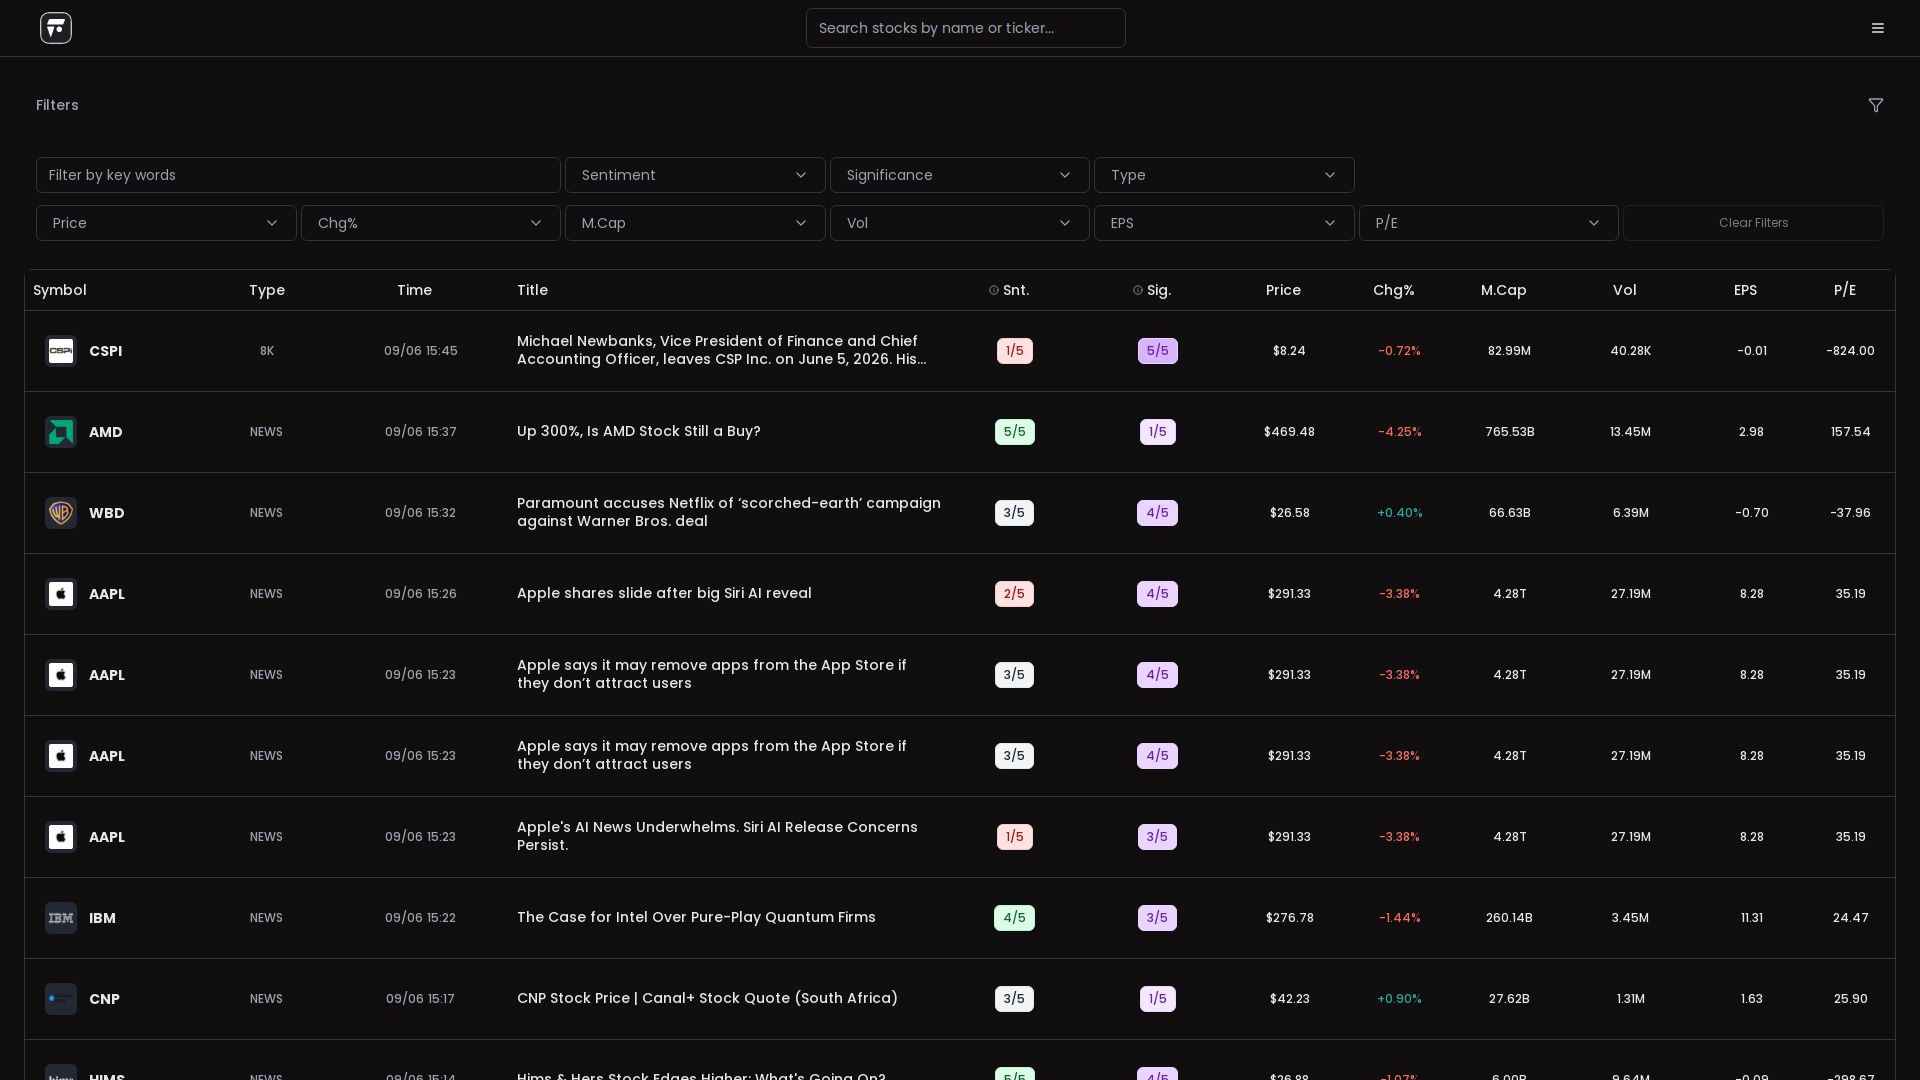Viewport: 1920px width, 1080px height.
Task: Click the info icon beside Snt. header
Action: pos(994,290)
